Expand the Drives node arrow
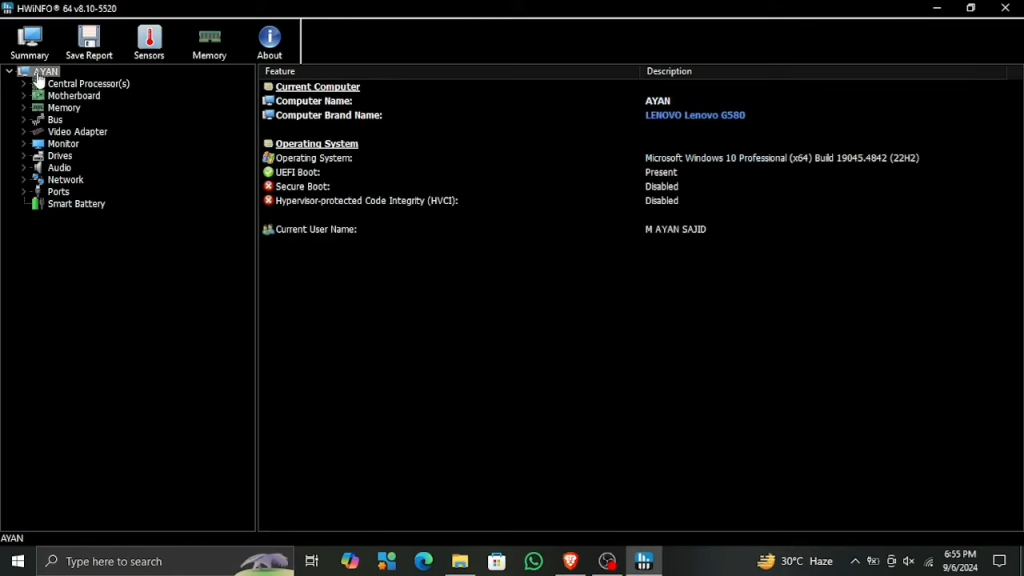Viewport: 1024px width, 576px height. (24, 155)
